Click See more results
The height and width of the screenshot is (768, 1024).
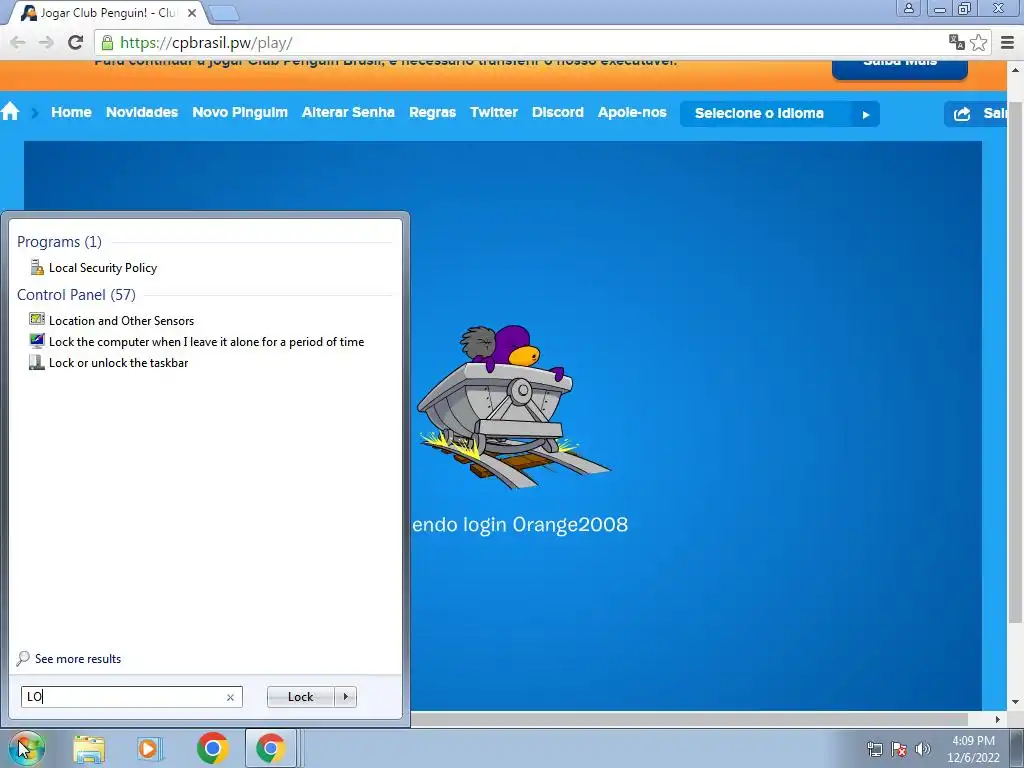coord(69,659)
